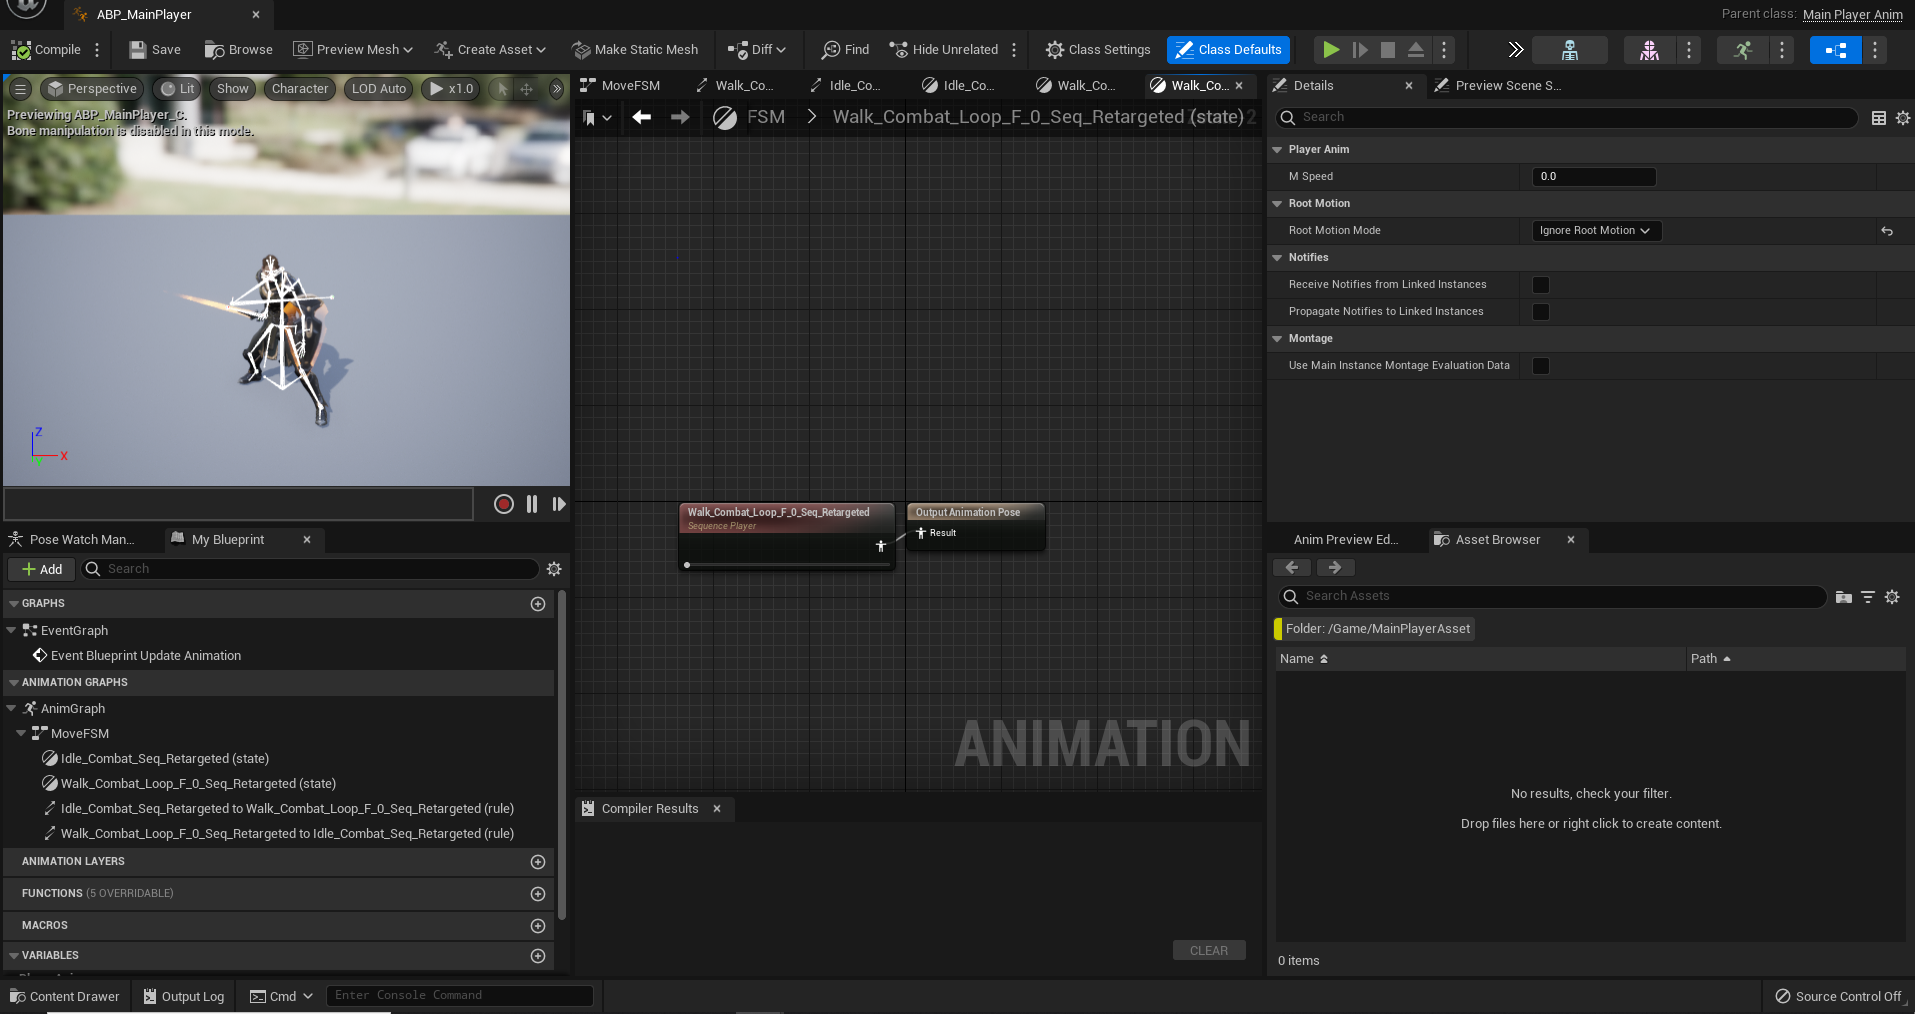Switch to Anim Preview Editor tab
Viewport: 1915px width, 1014px height.
point(1345,539)
